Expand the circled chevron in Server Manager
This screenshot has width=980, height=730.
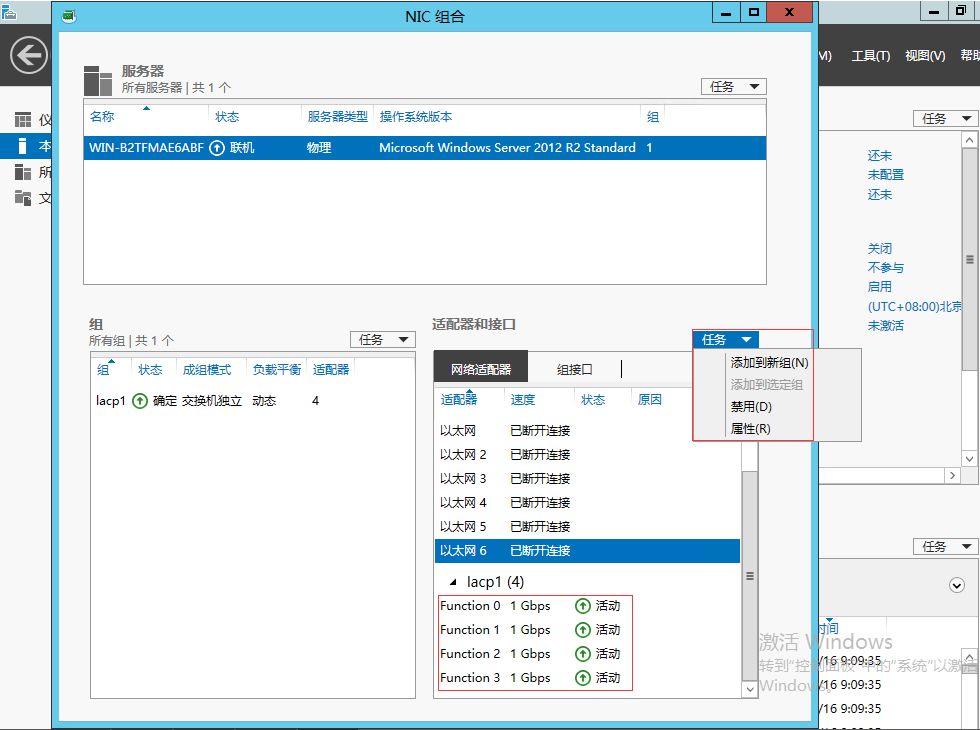tap(957, 585)
